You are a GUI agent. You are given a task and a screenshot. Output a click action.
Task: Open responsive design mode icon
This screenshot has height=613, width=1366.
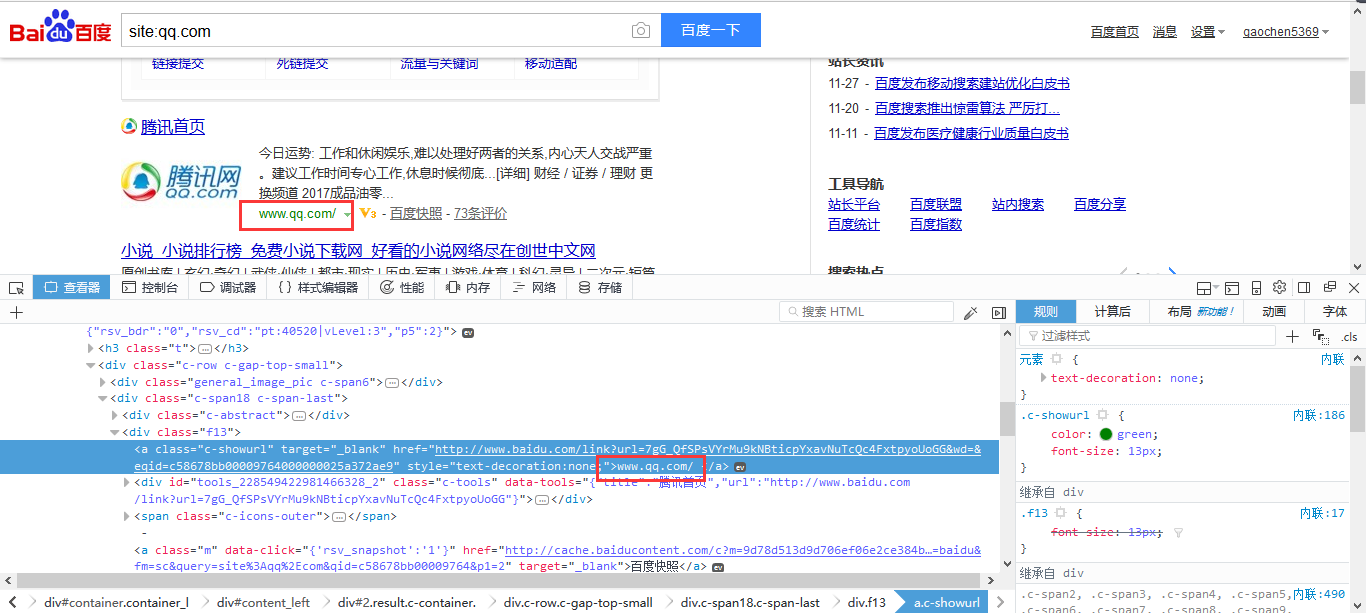point(1255,288)
